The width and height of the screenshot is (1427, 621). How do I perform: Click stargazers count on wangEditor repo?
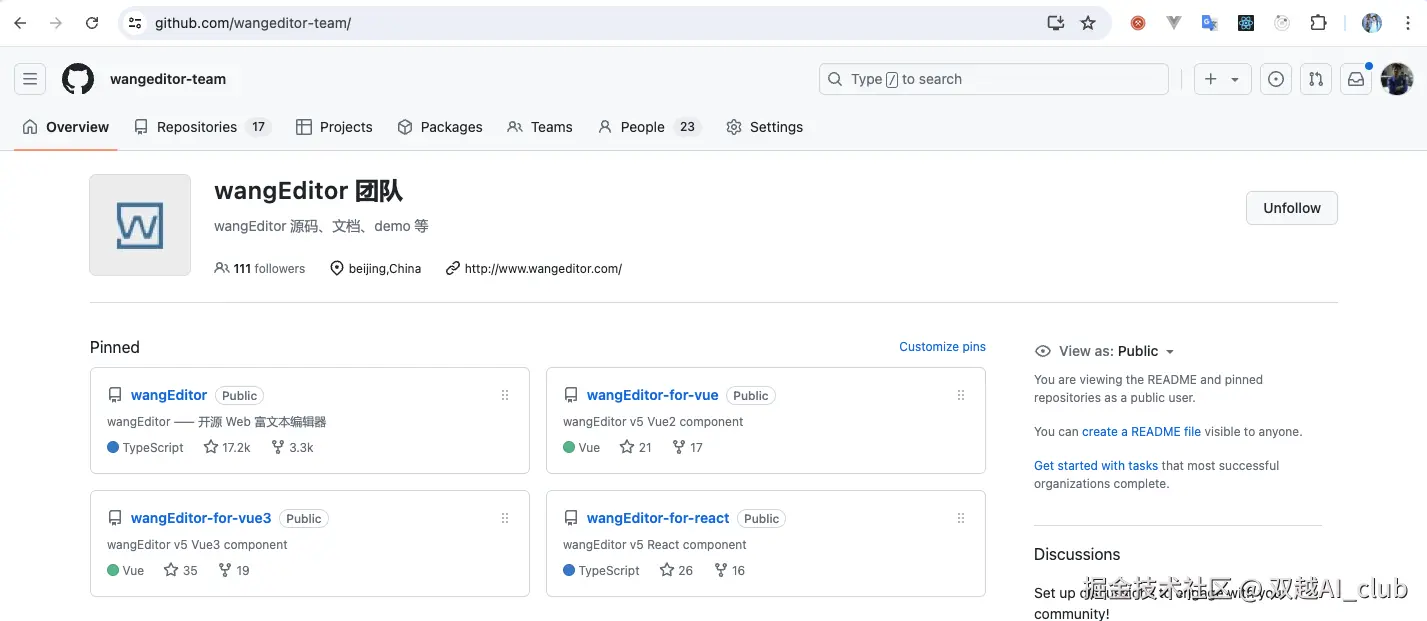click(227, 447)
